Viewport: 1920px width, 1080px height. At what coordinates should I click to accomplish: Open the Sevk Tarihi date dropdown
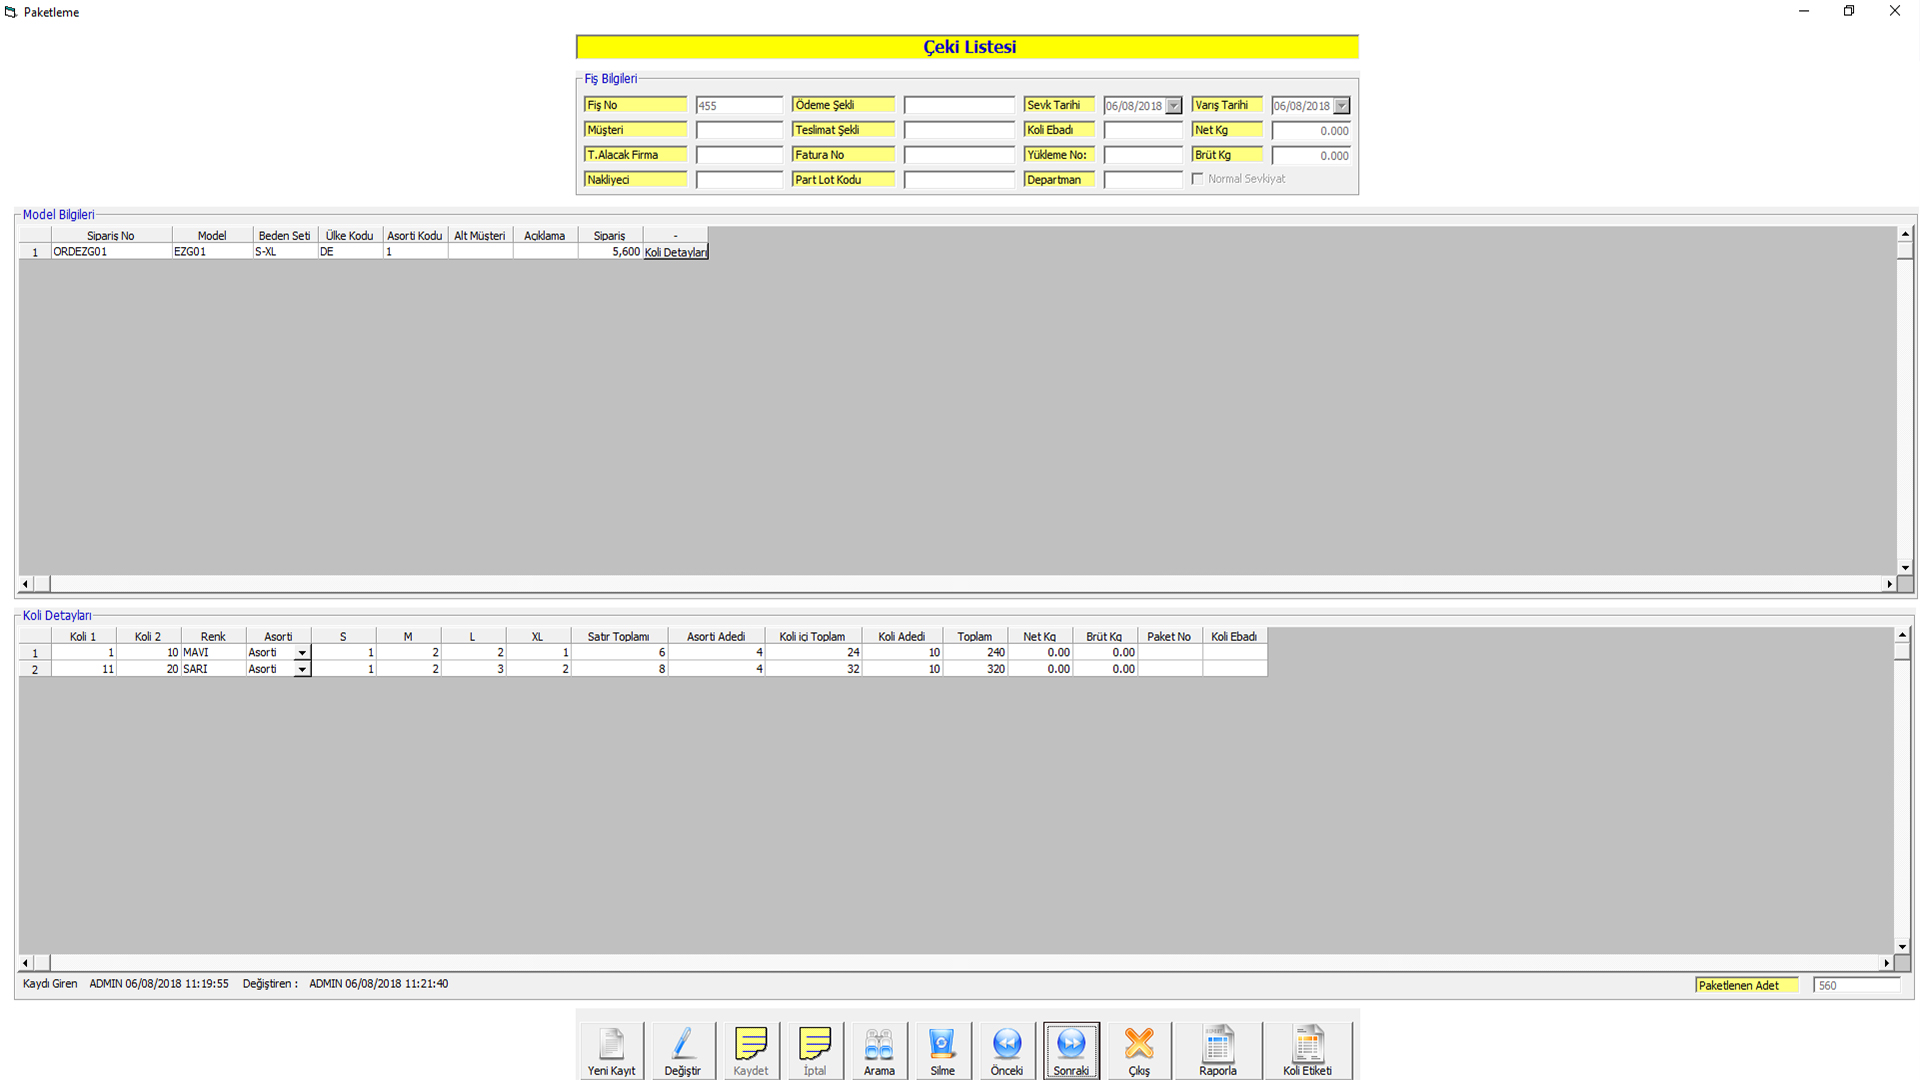(1174, 106)
